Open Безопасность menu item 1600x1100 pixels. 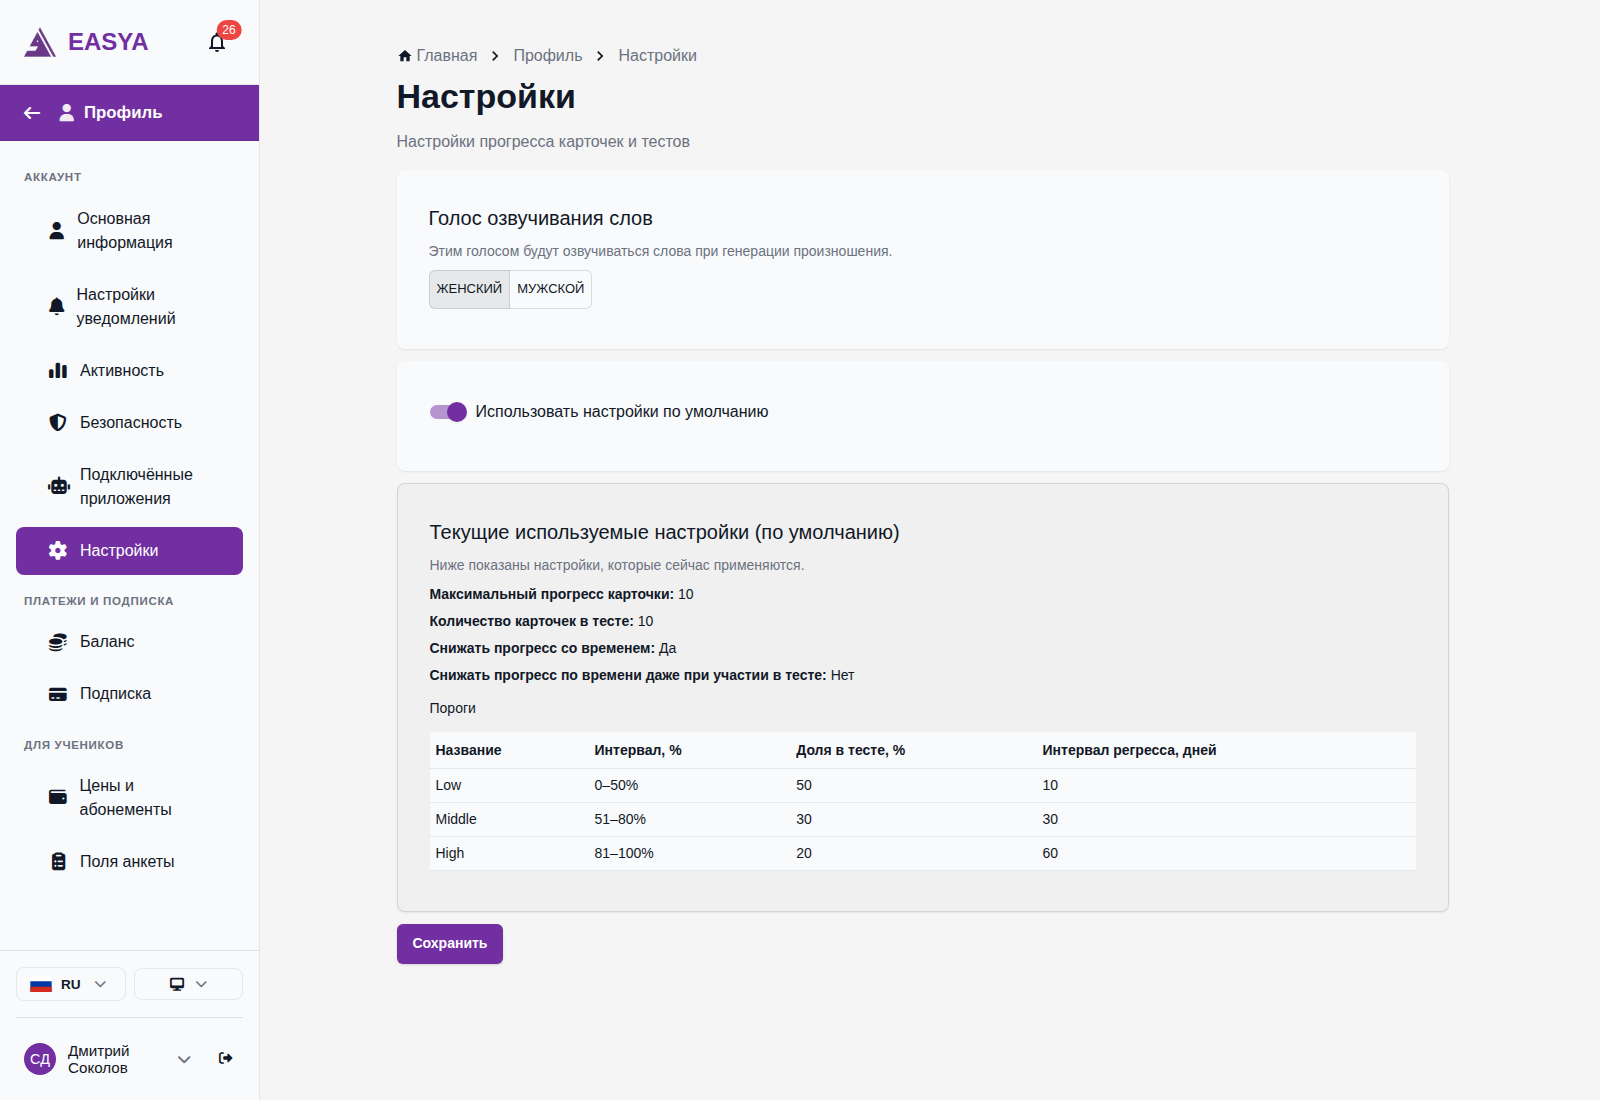tap(129, 423)
